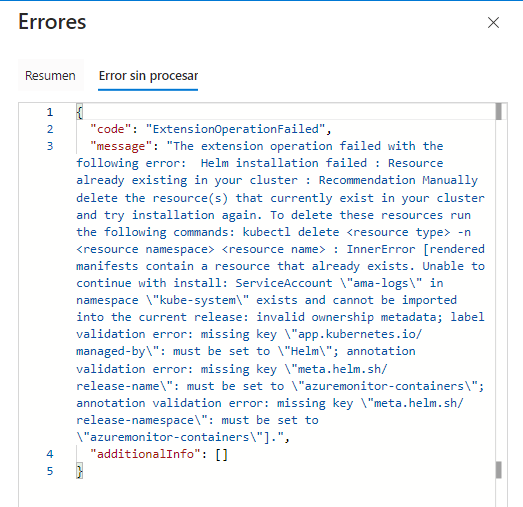Click the text "kube-system" in the message
The width and height of the screenshot is (523, 507).
(x=197, y=300)
